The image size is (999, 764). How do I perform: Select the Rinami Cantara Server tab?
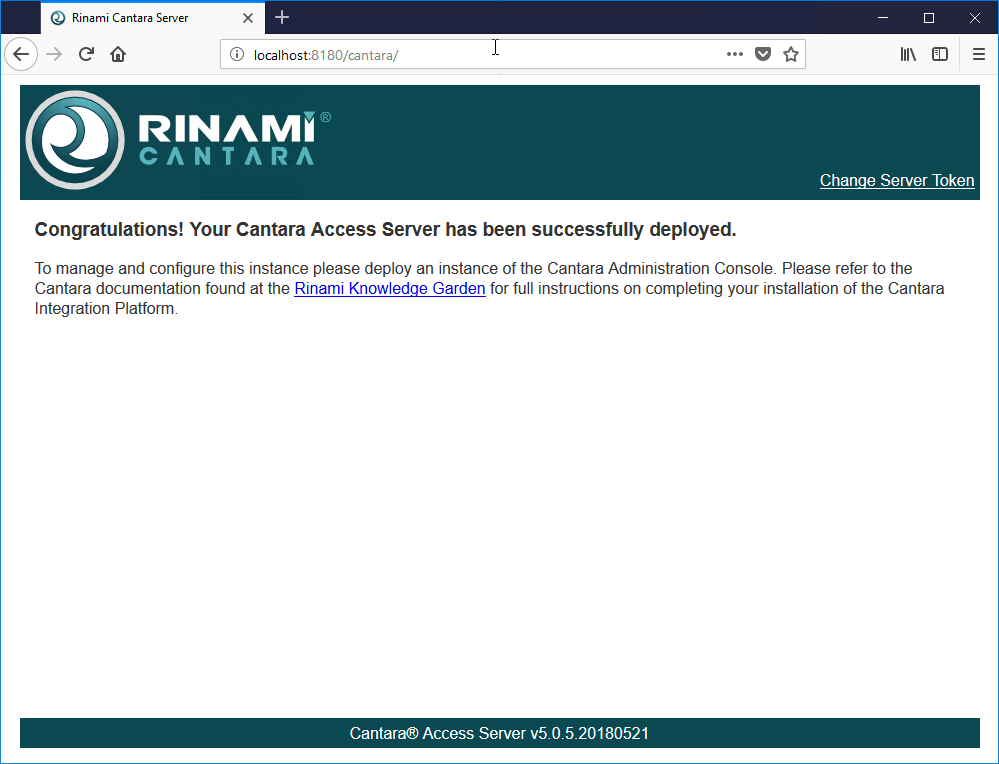(x=130, y=18)
